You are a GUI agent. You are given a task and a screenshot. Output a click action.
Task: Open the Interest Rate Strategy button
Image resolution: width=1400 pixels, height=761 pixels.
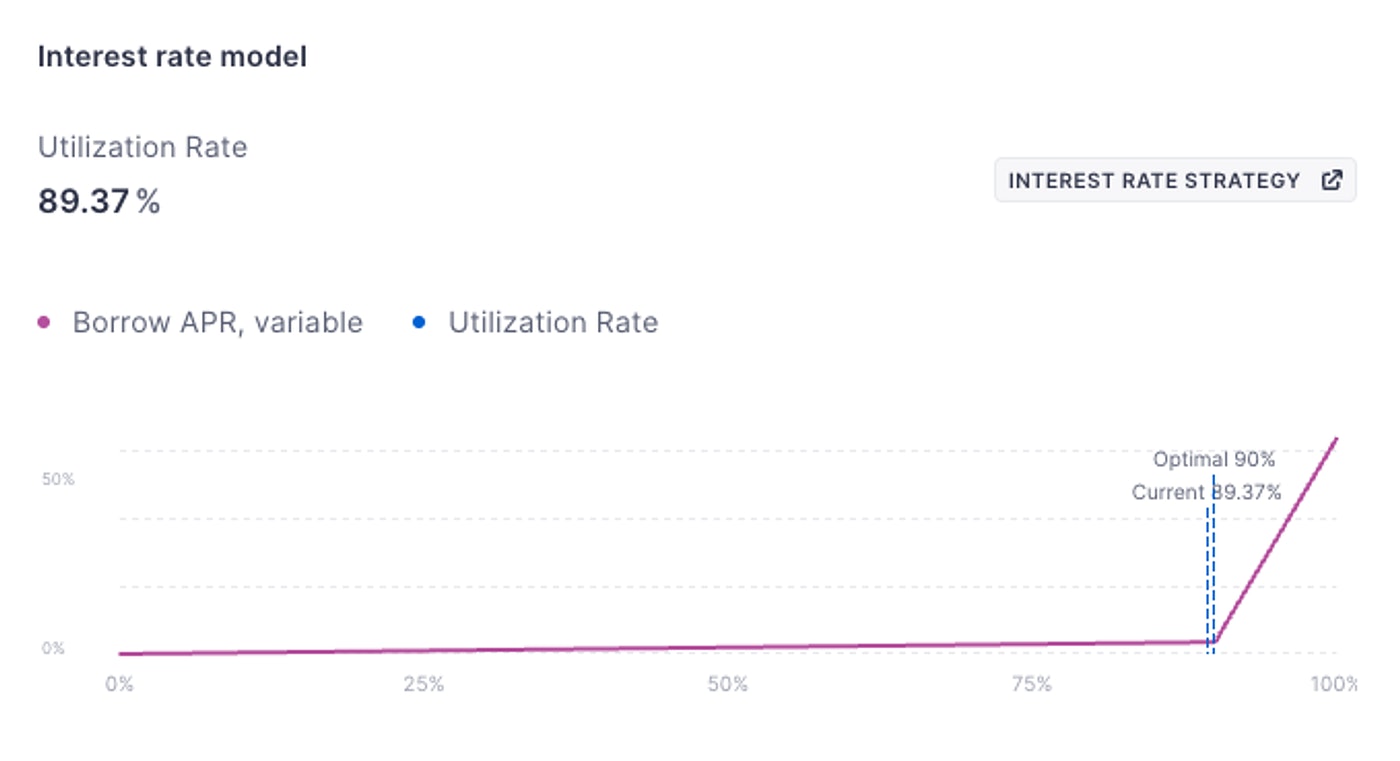pos(1174,181)
